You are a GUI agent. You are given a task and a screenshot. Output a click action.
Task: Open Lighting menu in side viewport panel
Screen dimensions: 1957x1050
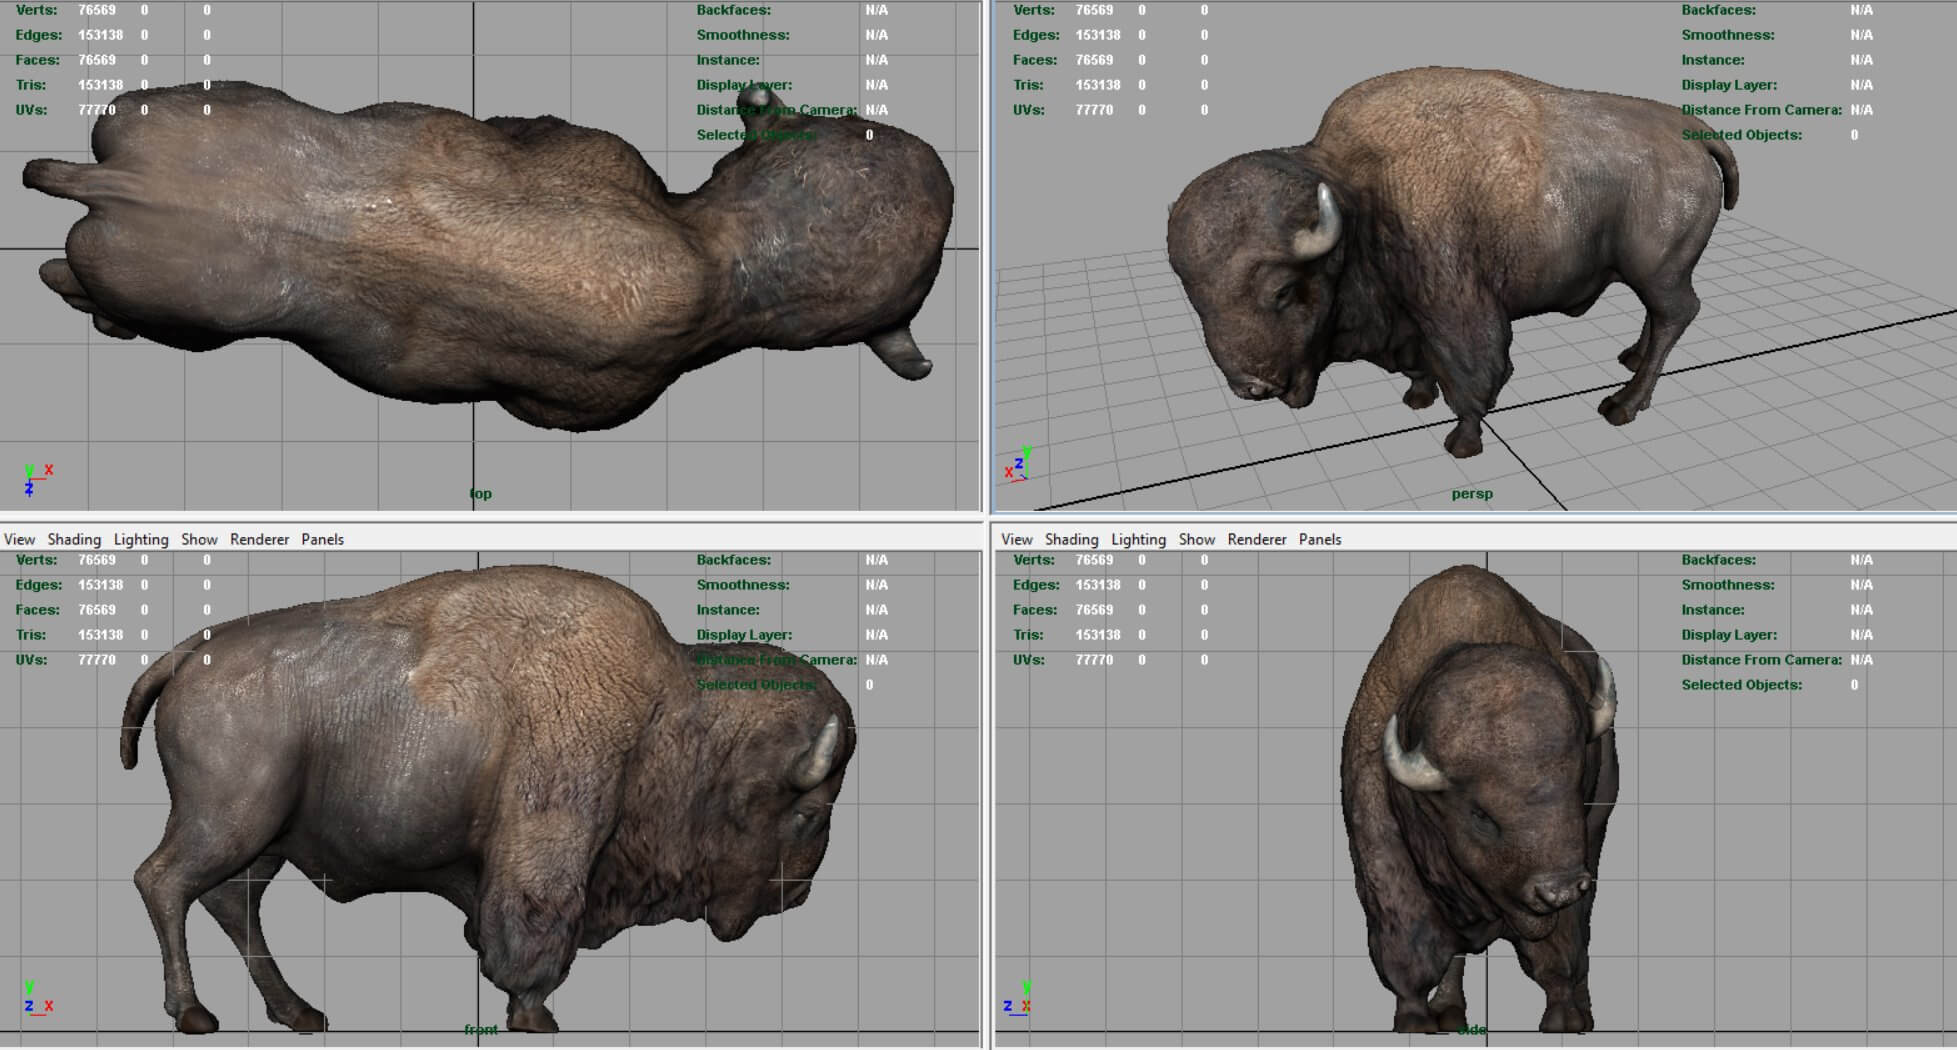(1138, 539)
